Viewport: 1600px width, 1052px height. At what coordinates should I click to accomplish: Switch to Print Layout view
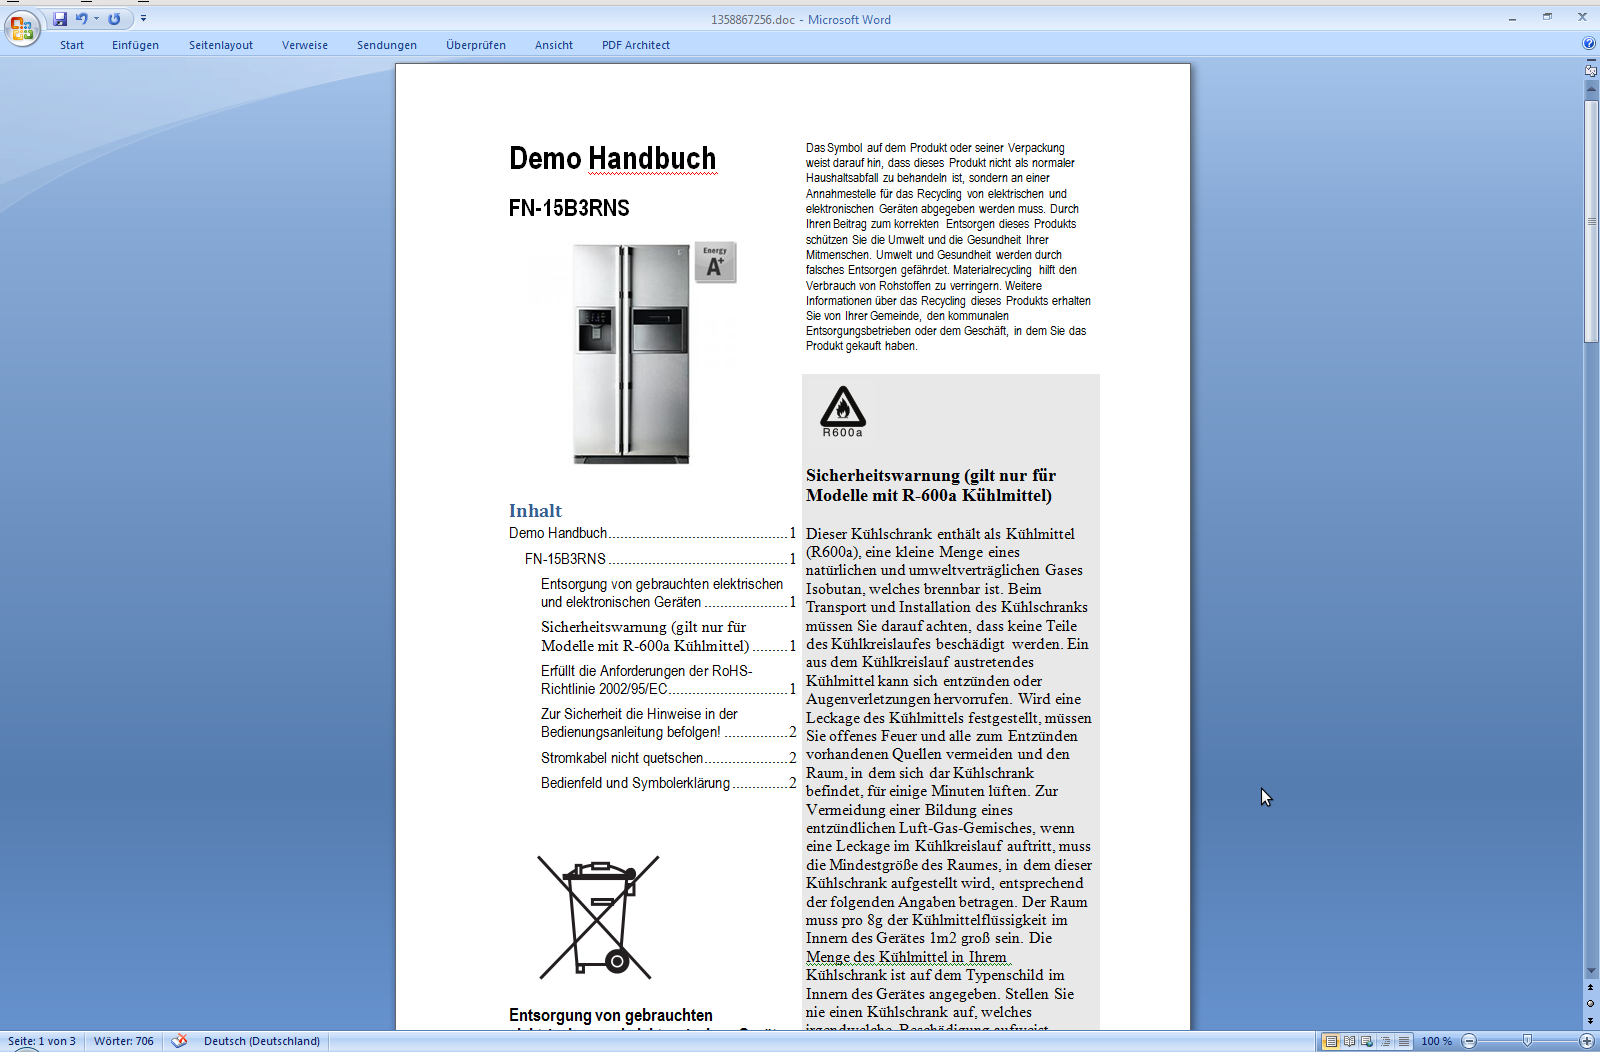(x=1330, y=1041)
